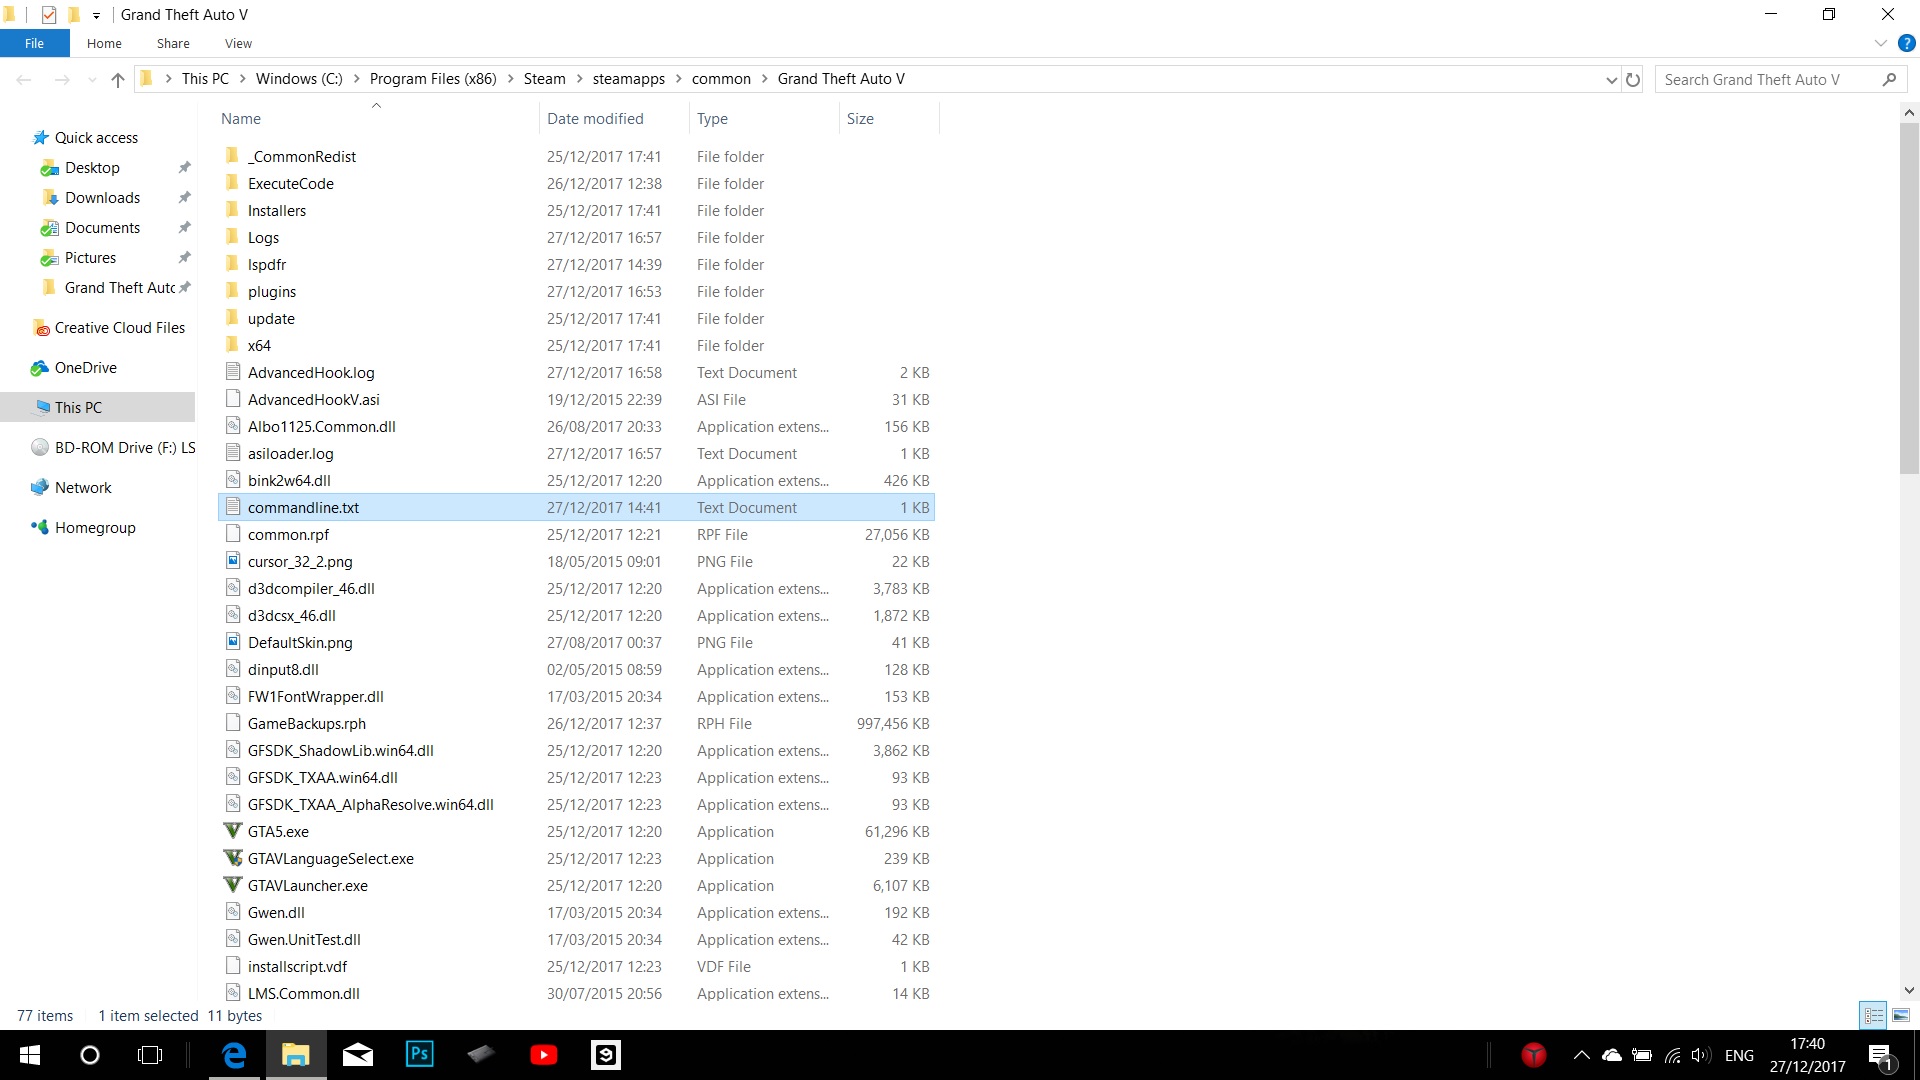Open Photoshop from the taskbar
This screenshot has height=1080, width=1920.
click(x=419, y=1054)
